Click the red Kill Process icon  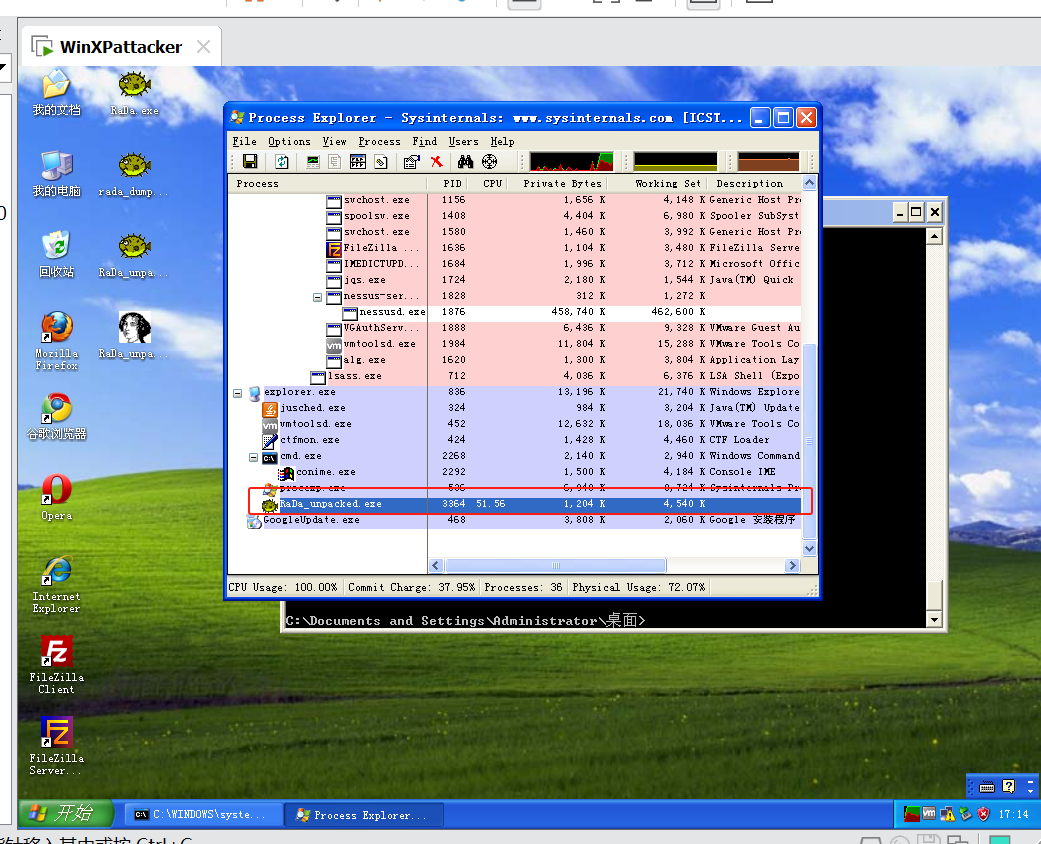(x=436, y=161)
